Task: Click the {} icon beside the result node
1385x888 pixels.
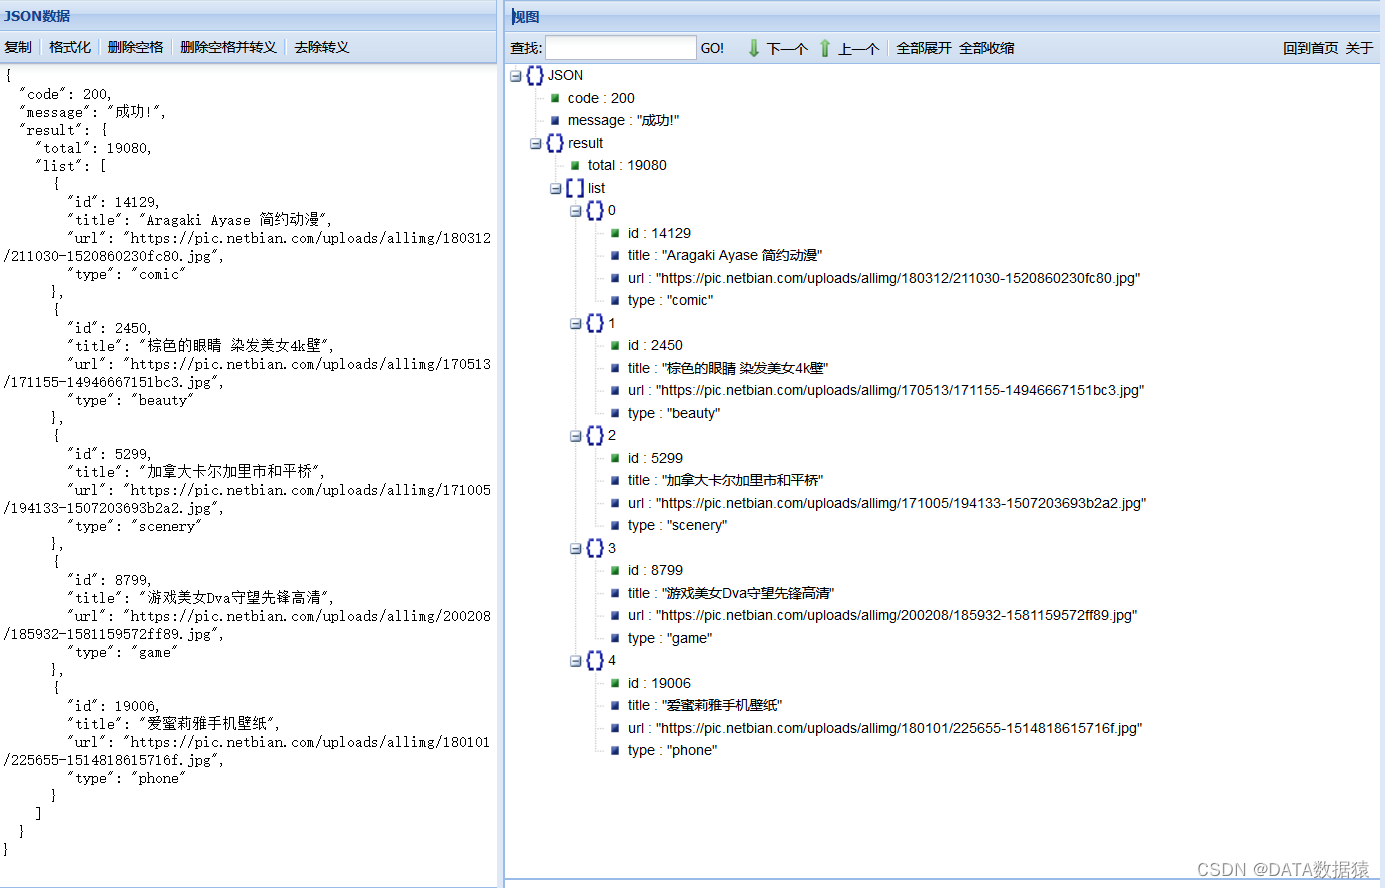Action: tap(554, 142)
